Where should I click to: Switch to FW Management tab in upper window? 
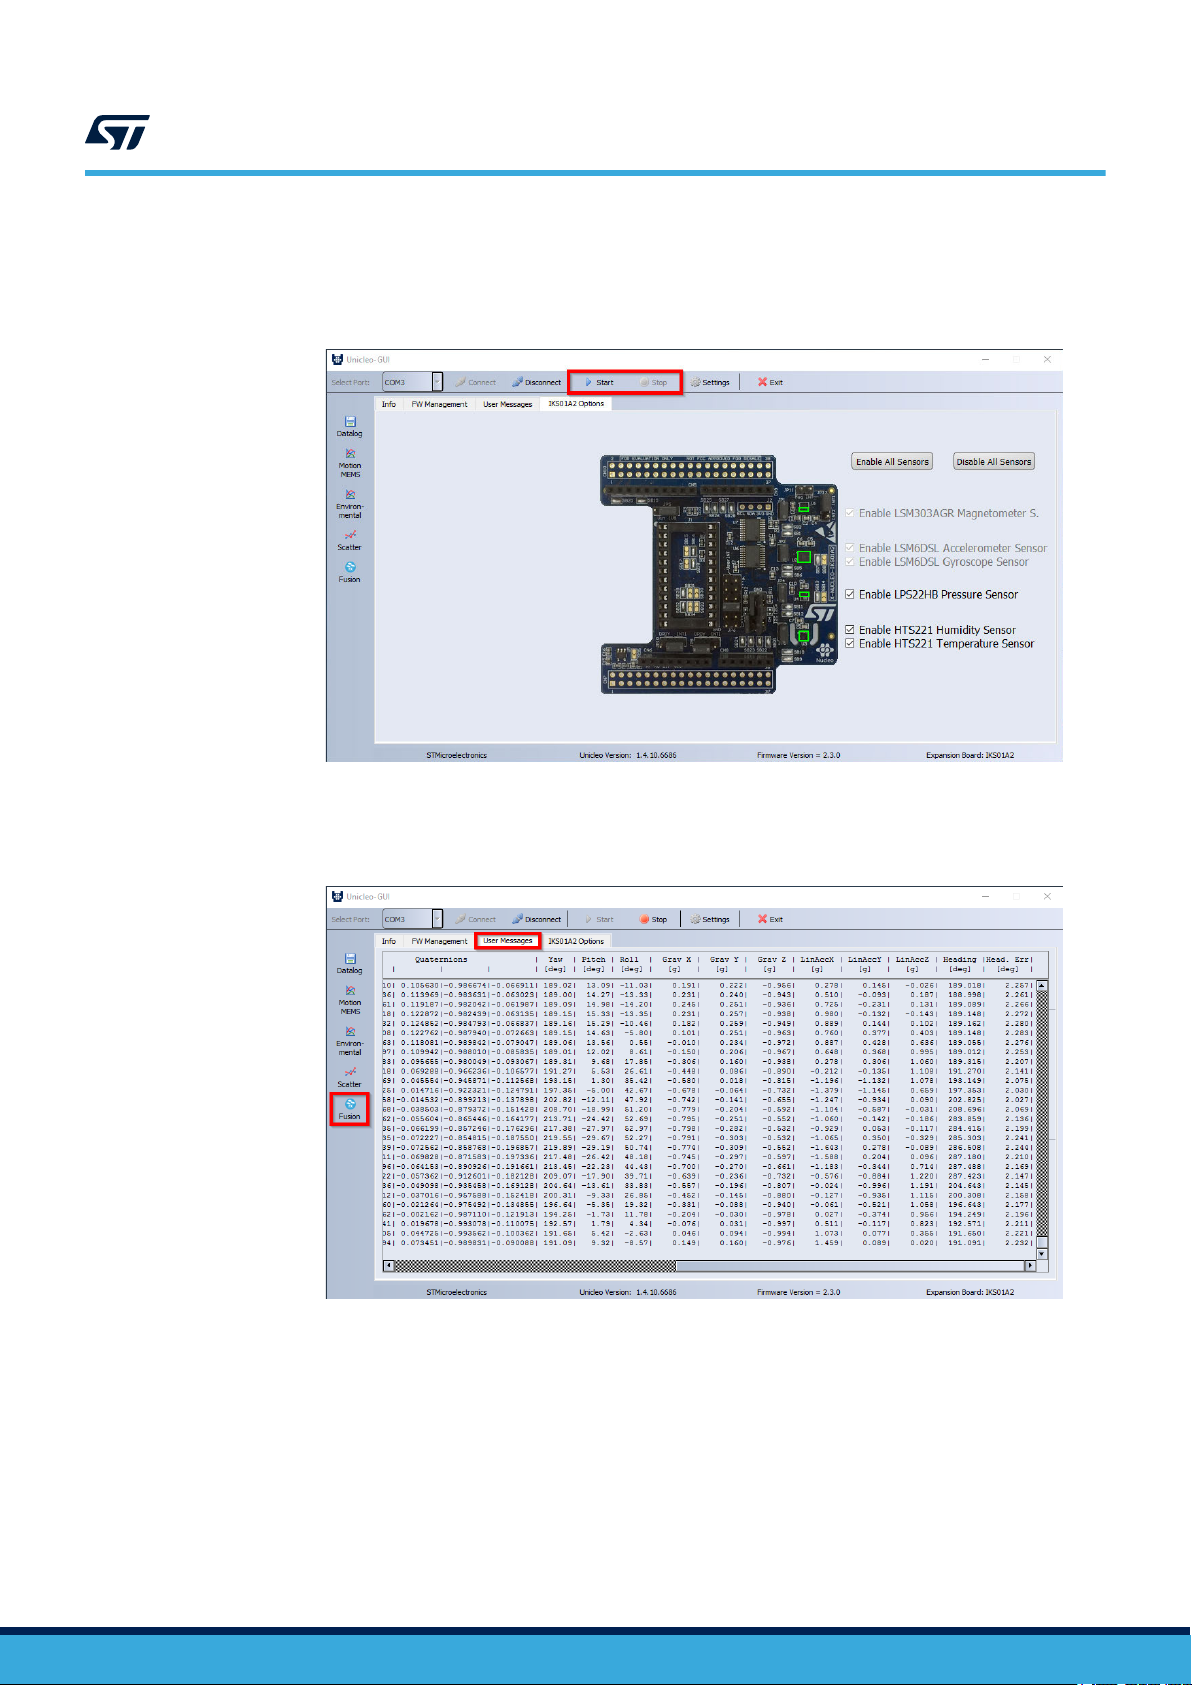click(439, 404)
